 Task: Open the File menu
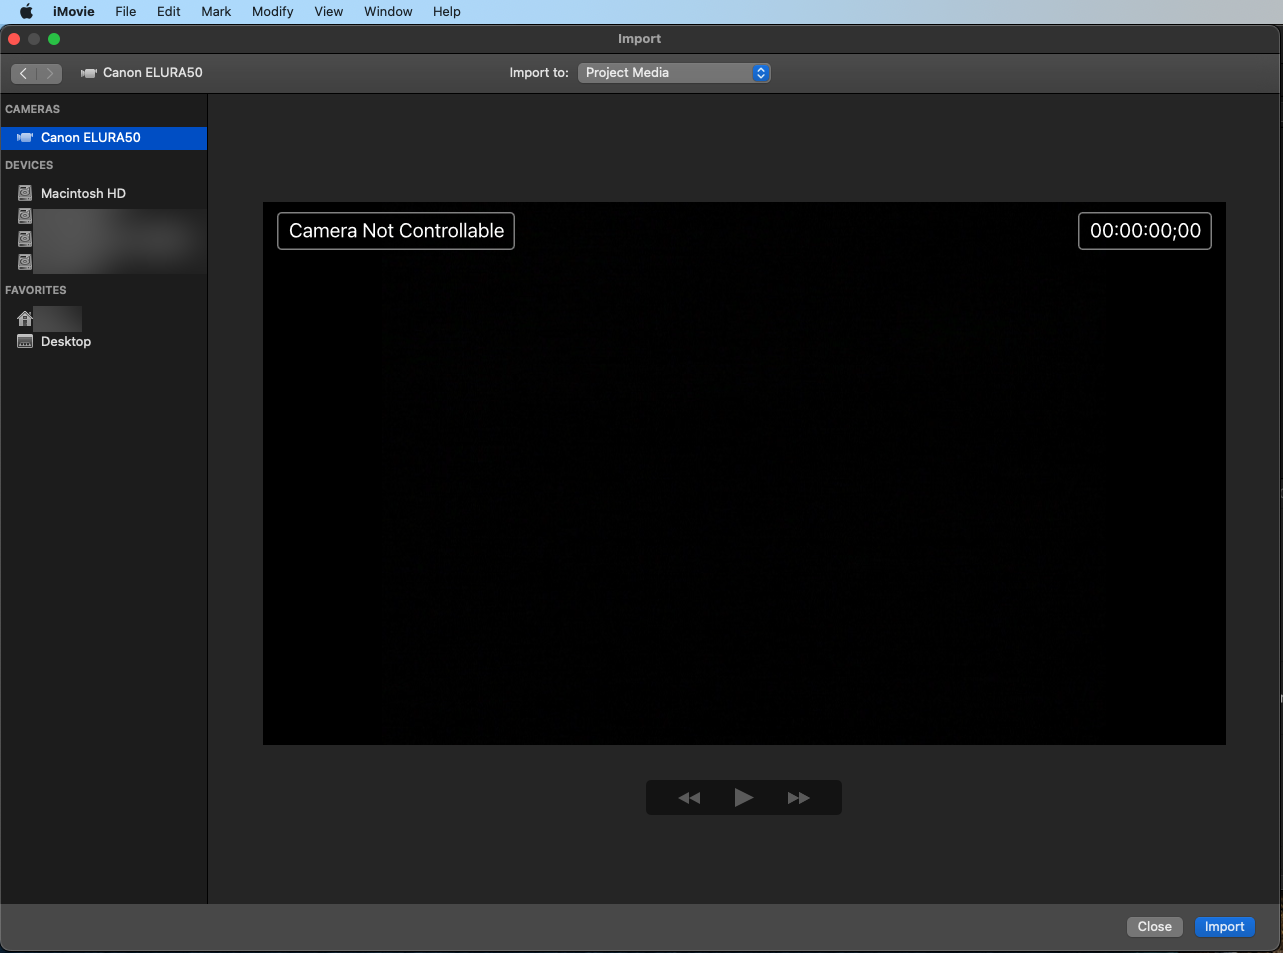click(x=125, y=12)
